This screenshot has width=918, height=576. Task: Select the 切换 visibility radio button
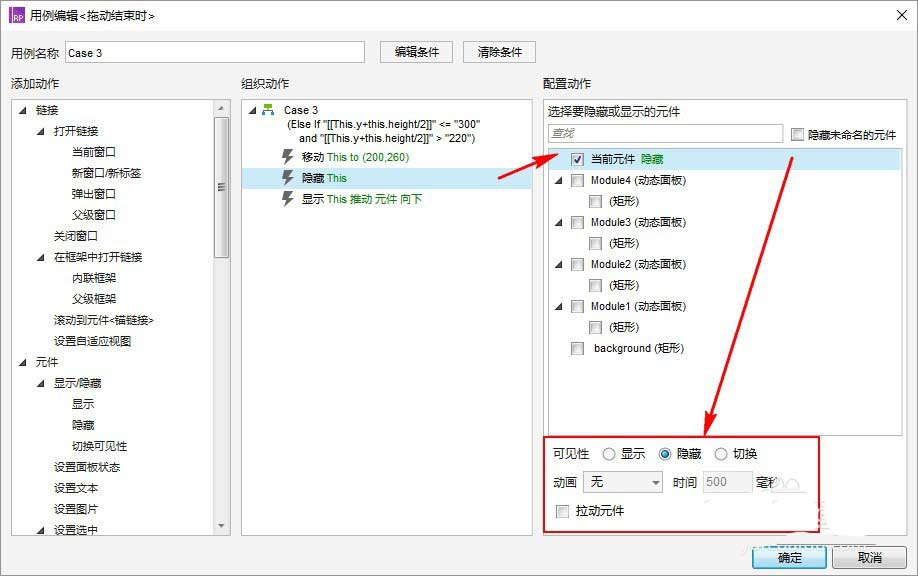click(721, 454)
